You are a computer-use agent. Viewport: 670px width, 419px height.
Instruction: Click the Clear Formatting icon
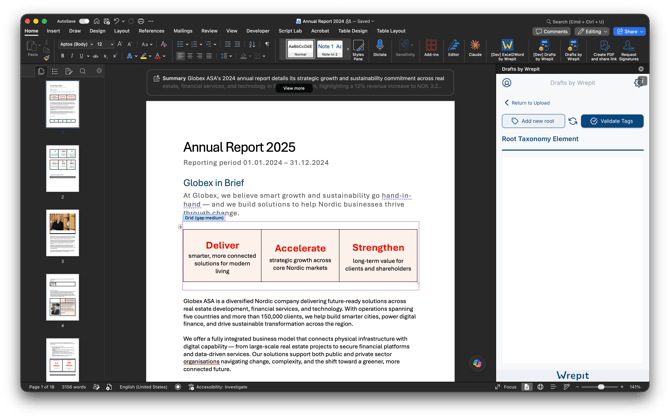(164, 44)
